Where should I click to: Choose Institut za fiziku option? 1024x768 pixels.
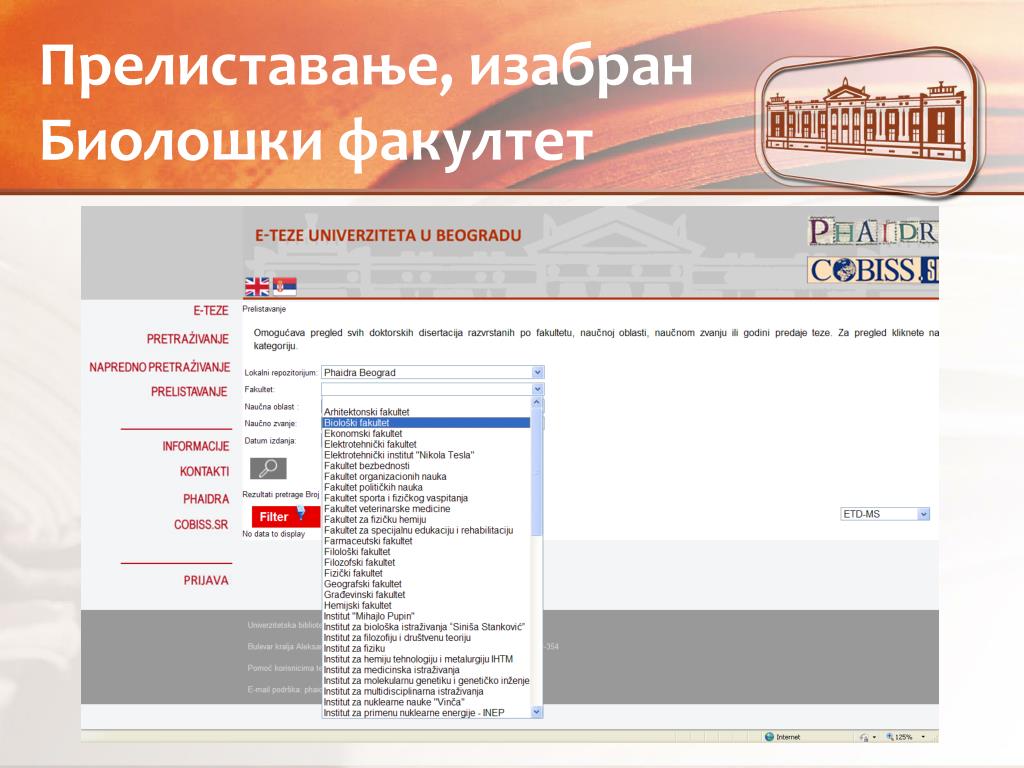coord(426,648)
